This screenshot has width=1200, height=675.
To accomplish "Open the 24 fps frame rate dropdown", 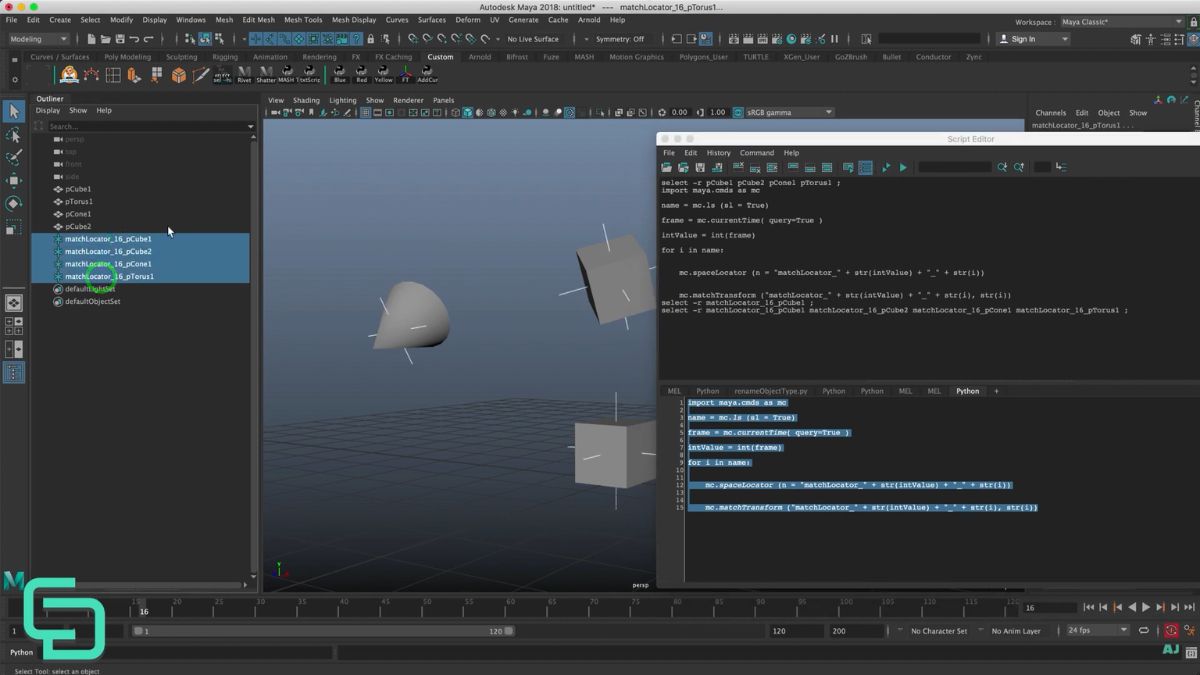I will click(x=1097, y=631).
